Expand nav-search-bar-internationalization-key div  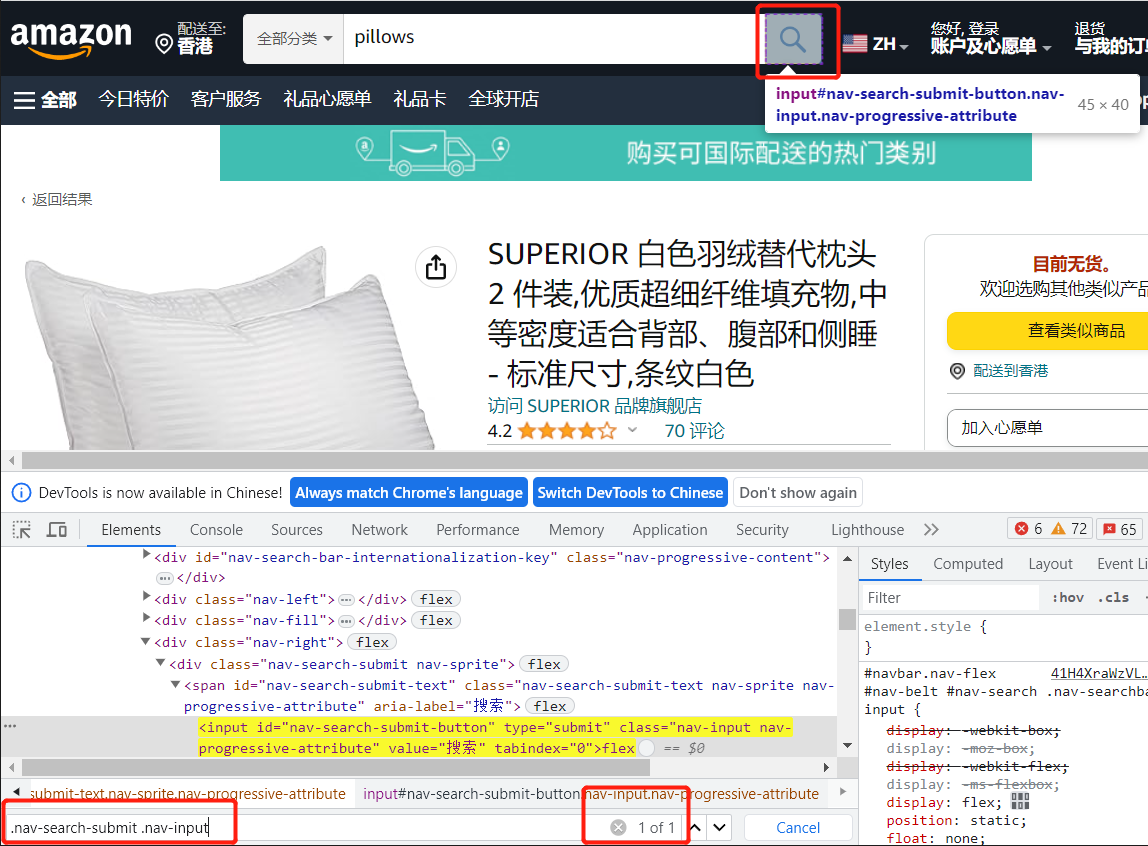[146, 555]
